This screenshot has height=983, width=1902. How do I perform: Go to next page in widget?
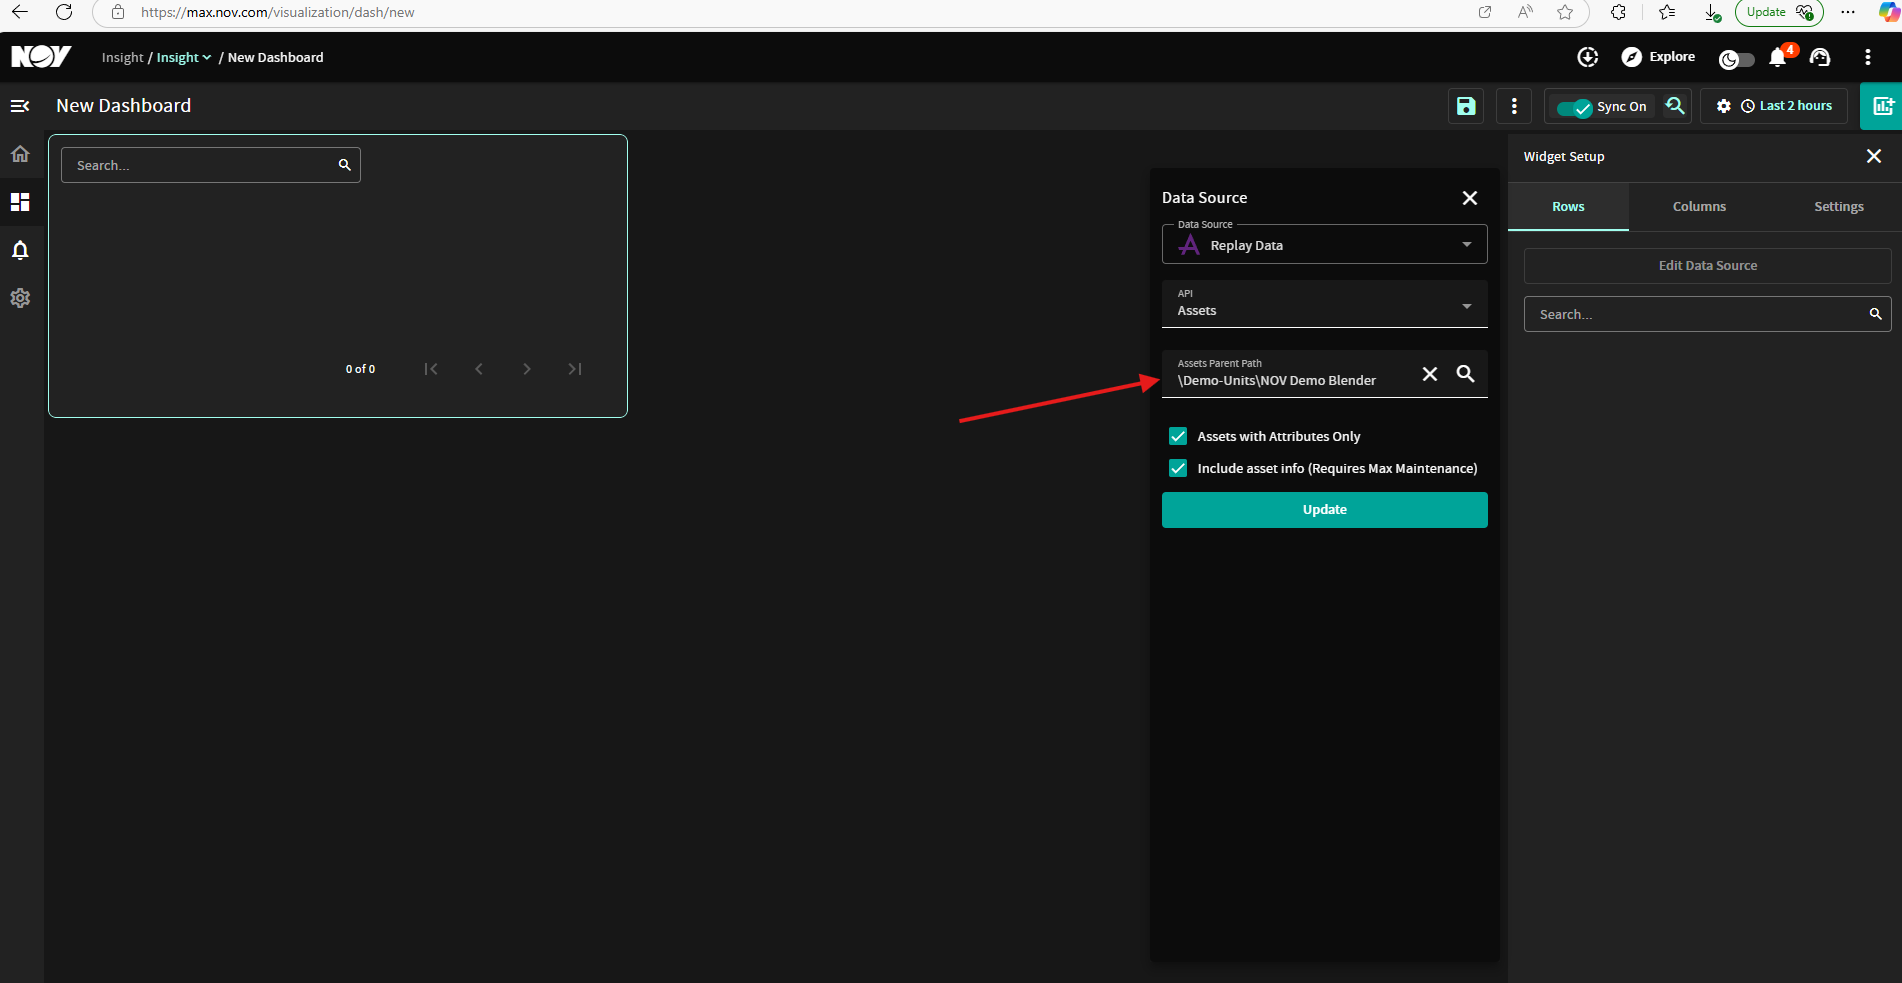tap(527, 369)
